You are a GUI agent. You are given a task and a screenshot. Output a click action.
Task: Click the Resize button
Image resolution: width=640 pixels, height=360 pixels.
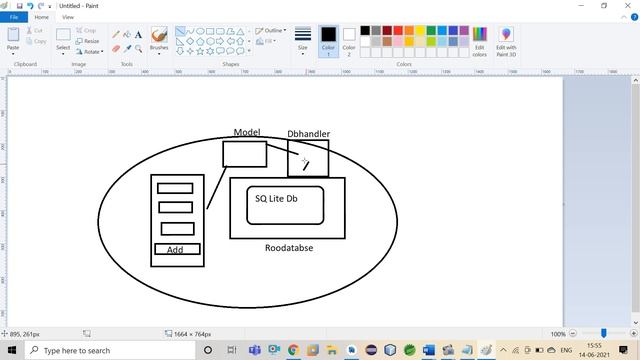click(x=88, y=41)
